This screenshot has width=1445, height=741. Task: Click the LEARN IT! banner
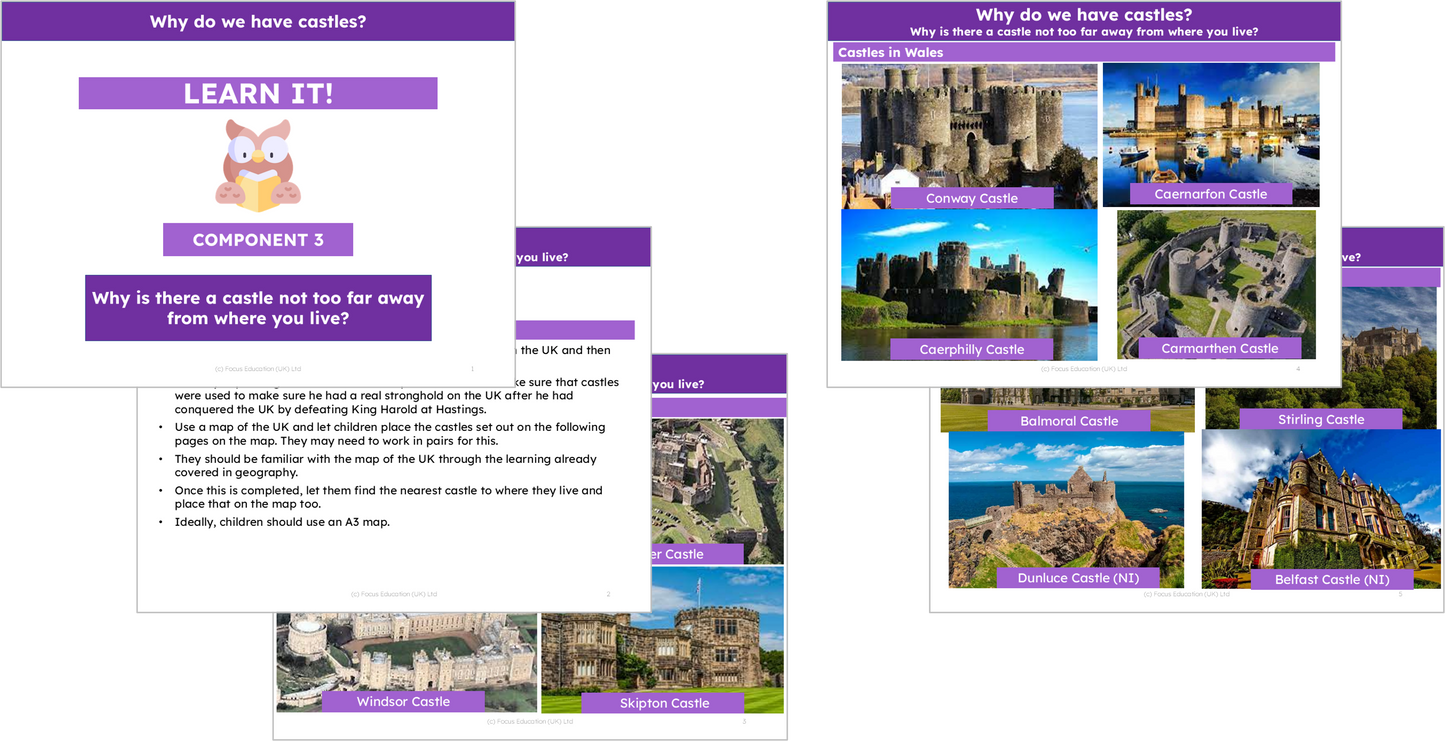(258, 94)
